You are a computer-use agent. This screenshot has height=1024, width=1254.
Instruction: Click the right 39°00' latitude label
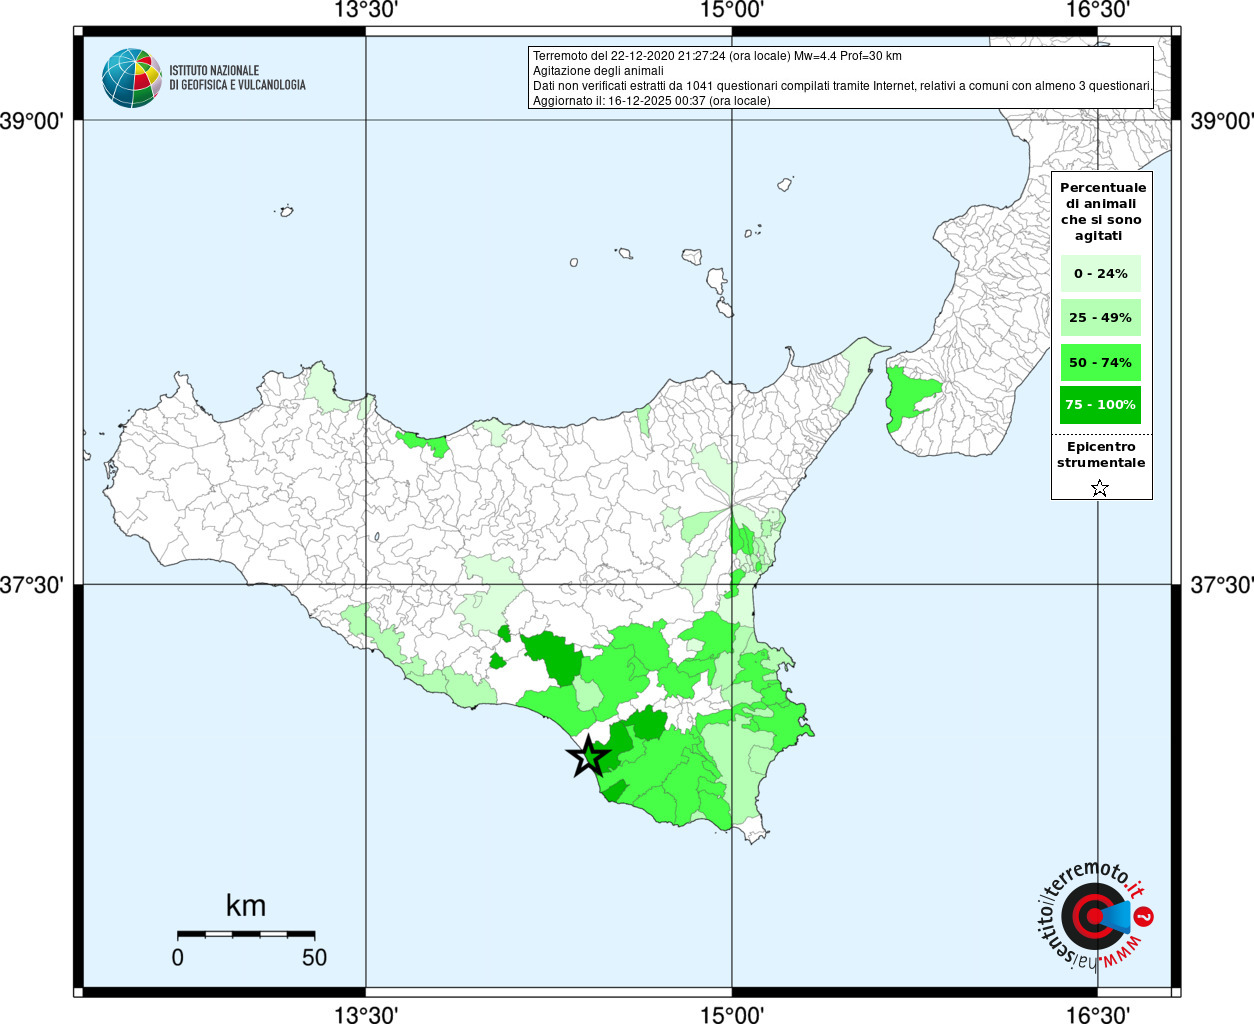[x=1222, y=121]
